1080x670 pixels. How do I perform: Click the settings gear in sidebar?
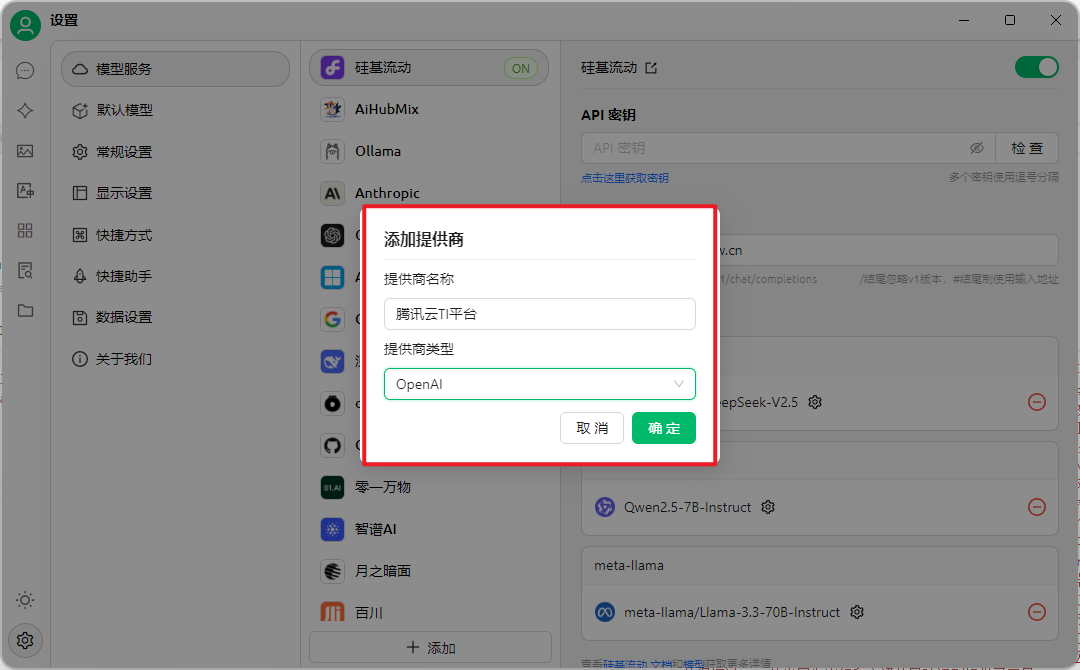pyautogui.click(x=25, y=641)
